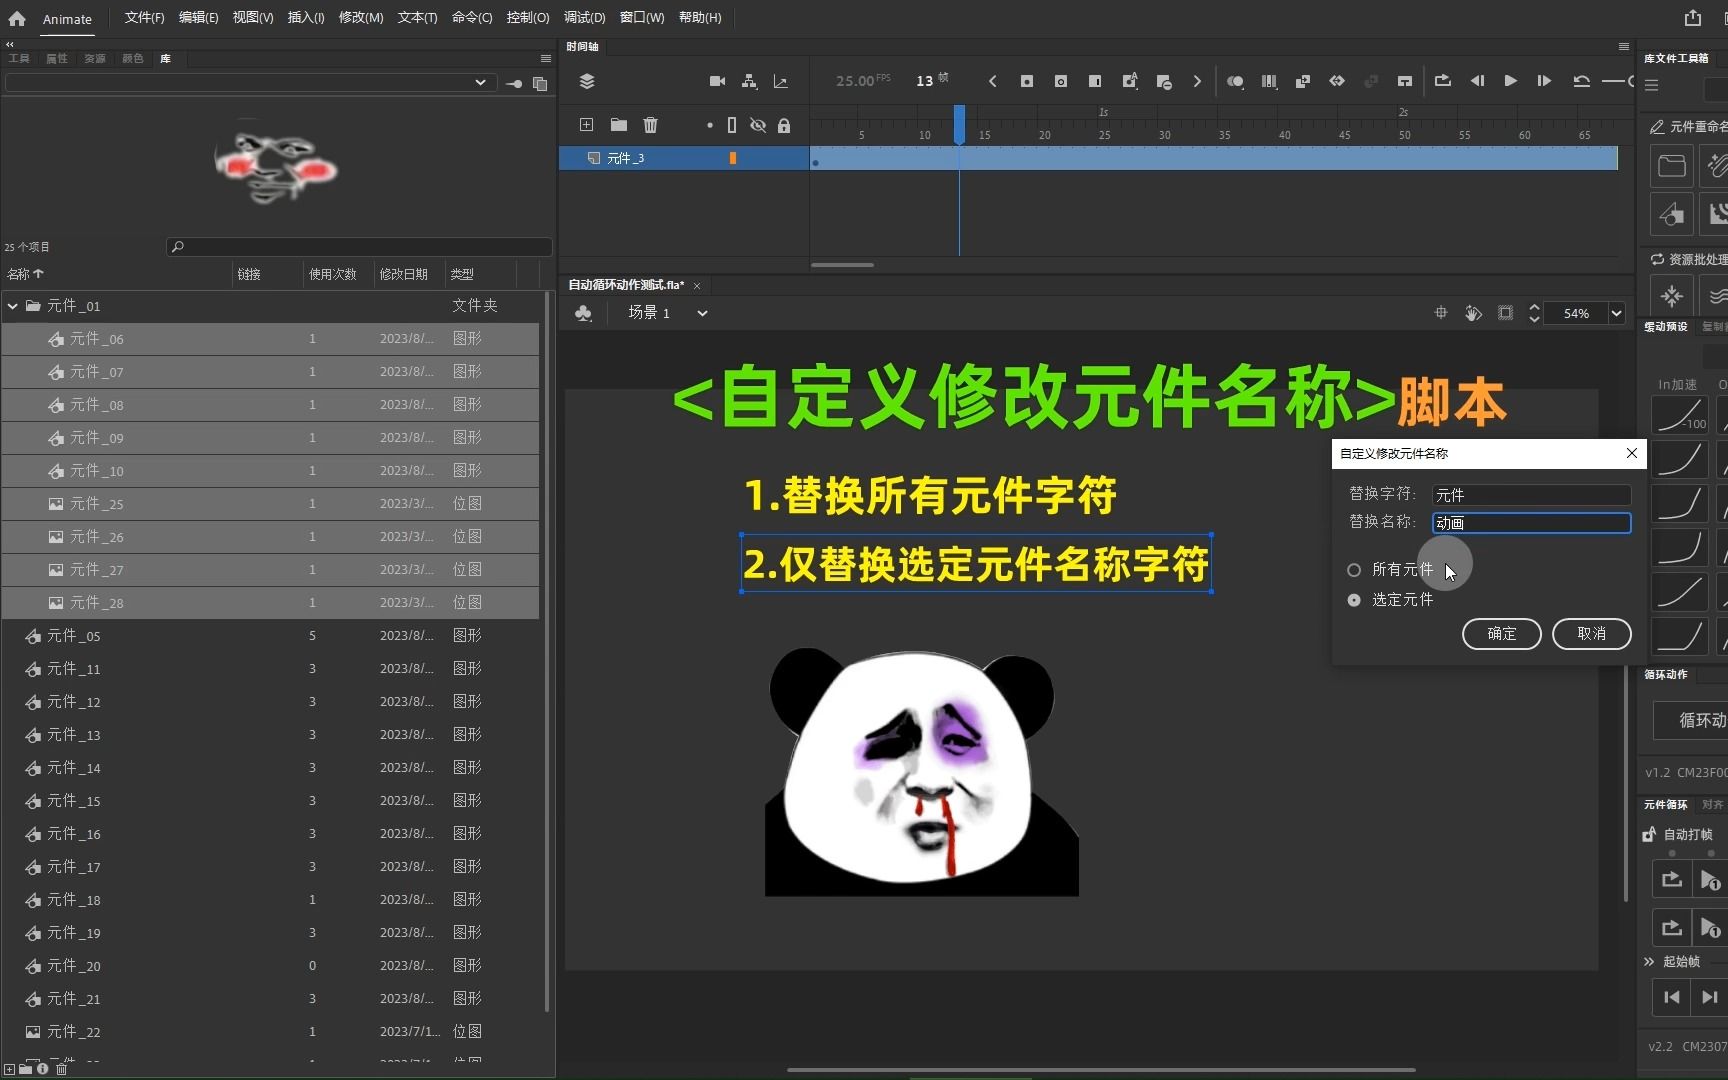
Task: Click the 25.00 FPS frame rate value
Action: [858, 80]
